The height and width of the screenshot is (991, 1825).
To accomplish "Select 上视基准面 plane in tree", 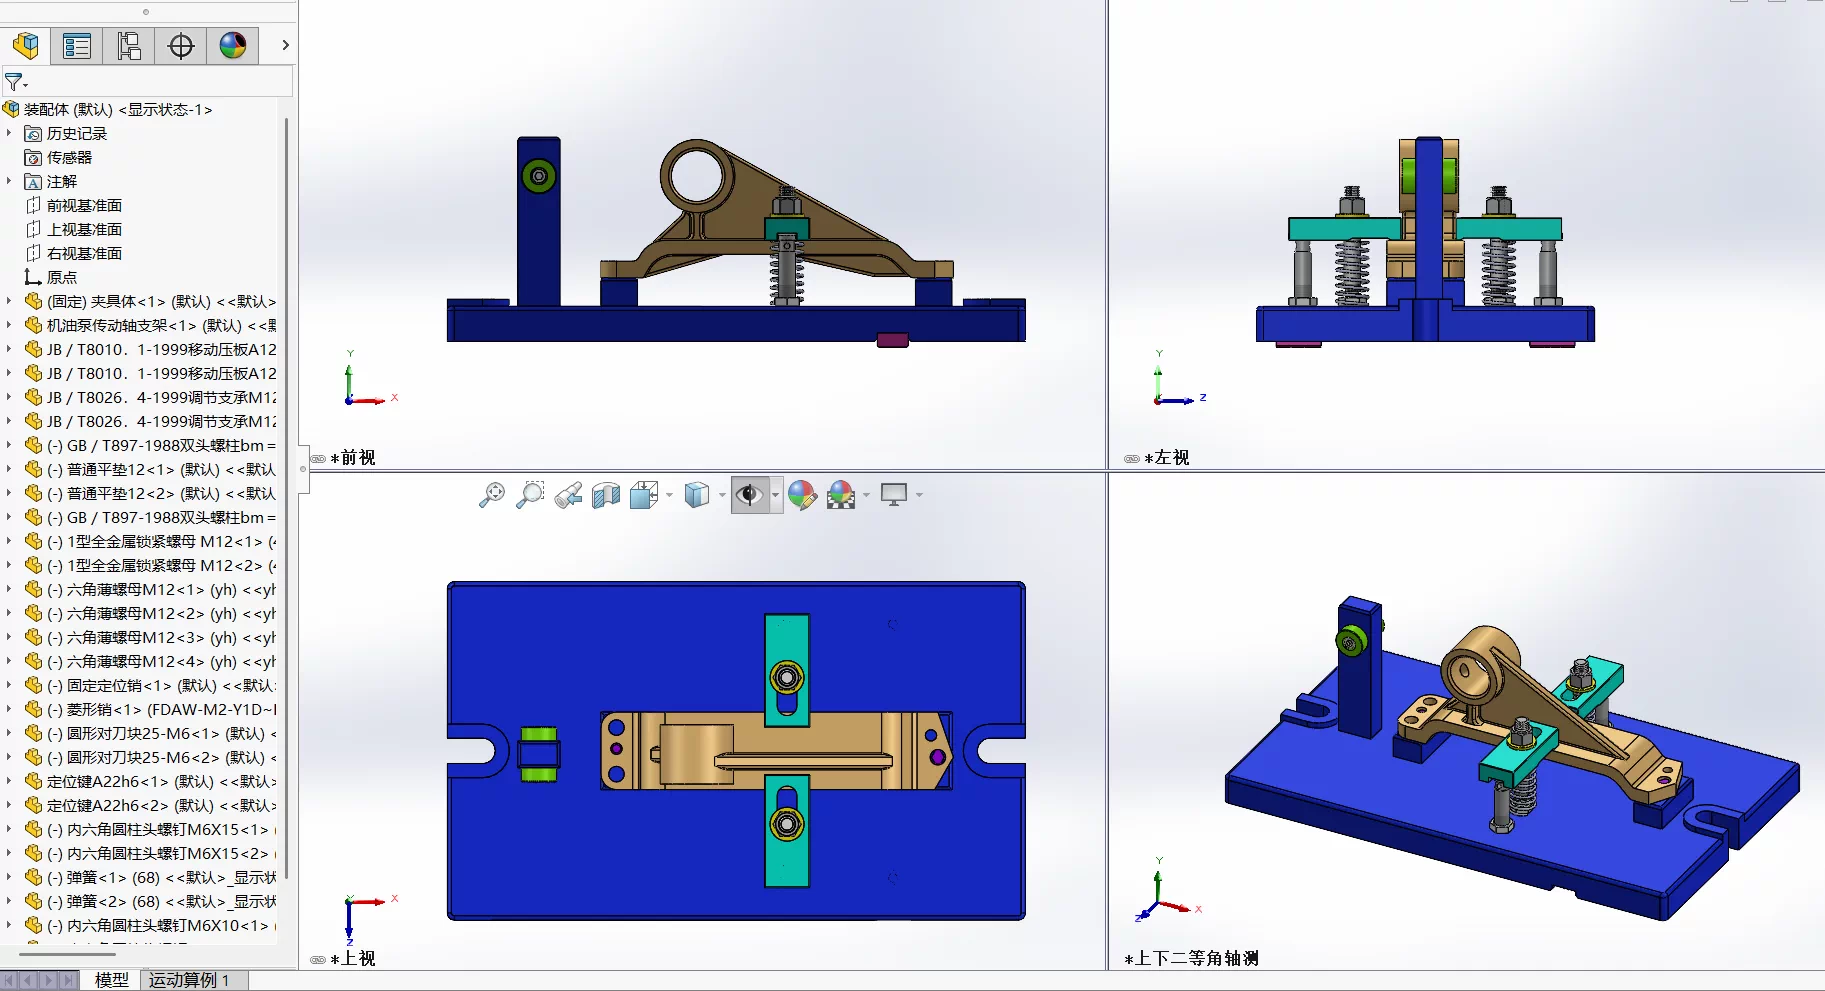I will pyautogui.click(x=84, y=229).
